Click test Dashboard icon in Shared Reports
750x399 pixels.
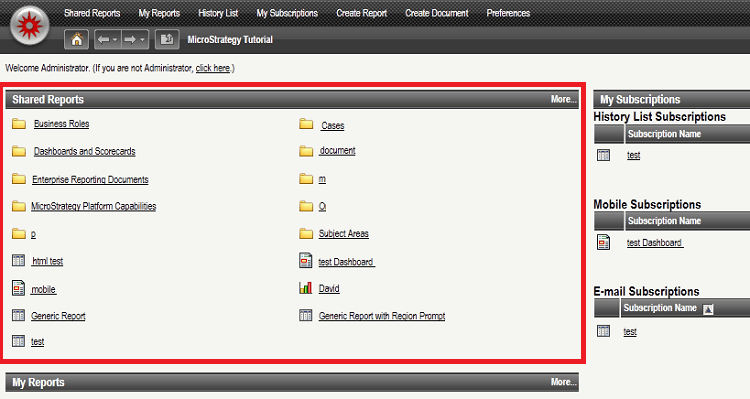[x=306, y=260]
